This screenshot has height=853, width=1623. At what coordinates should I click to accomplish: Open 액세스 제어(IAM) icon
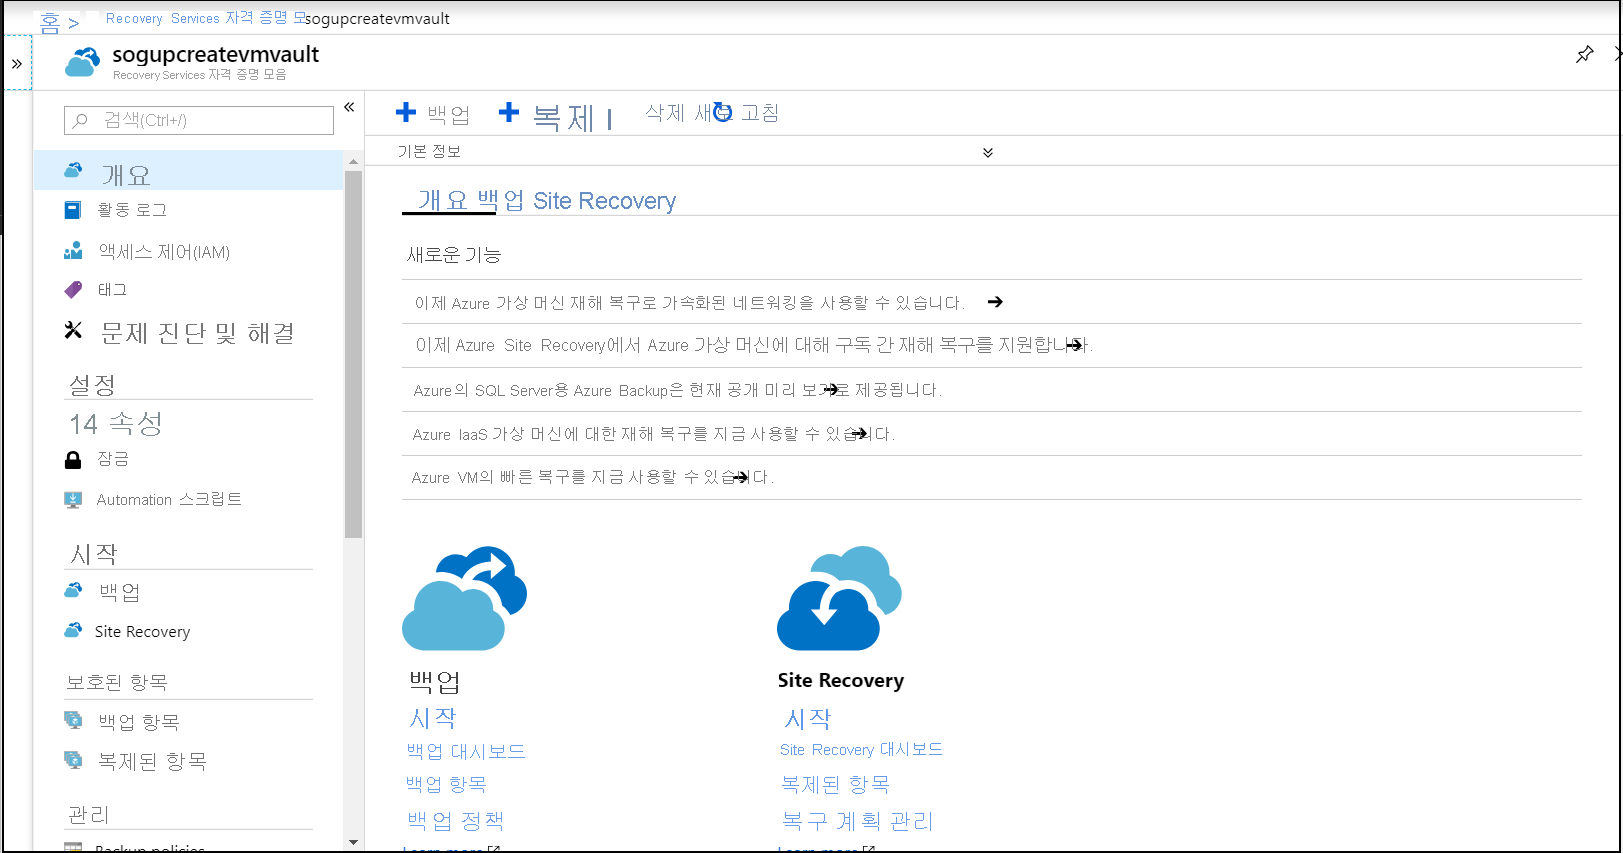pos(73,251)
